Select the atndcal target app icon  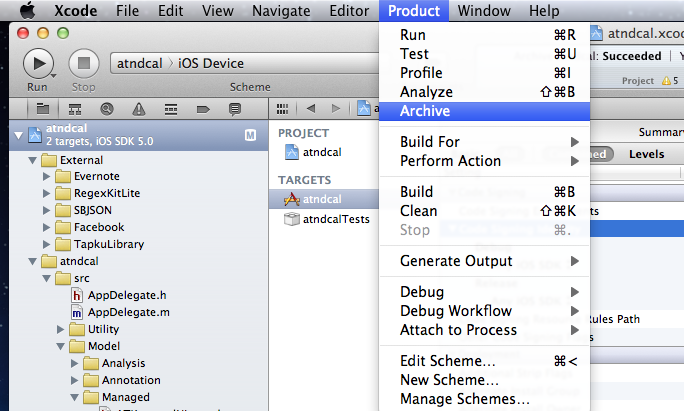tap(291, 199)
